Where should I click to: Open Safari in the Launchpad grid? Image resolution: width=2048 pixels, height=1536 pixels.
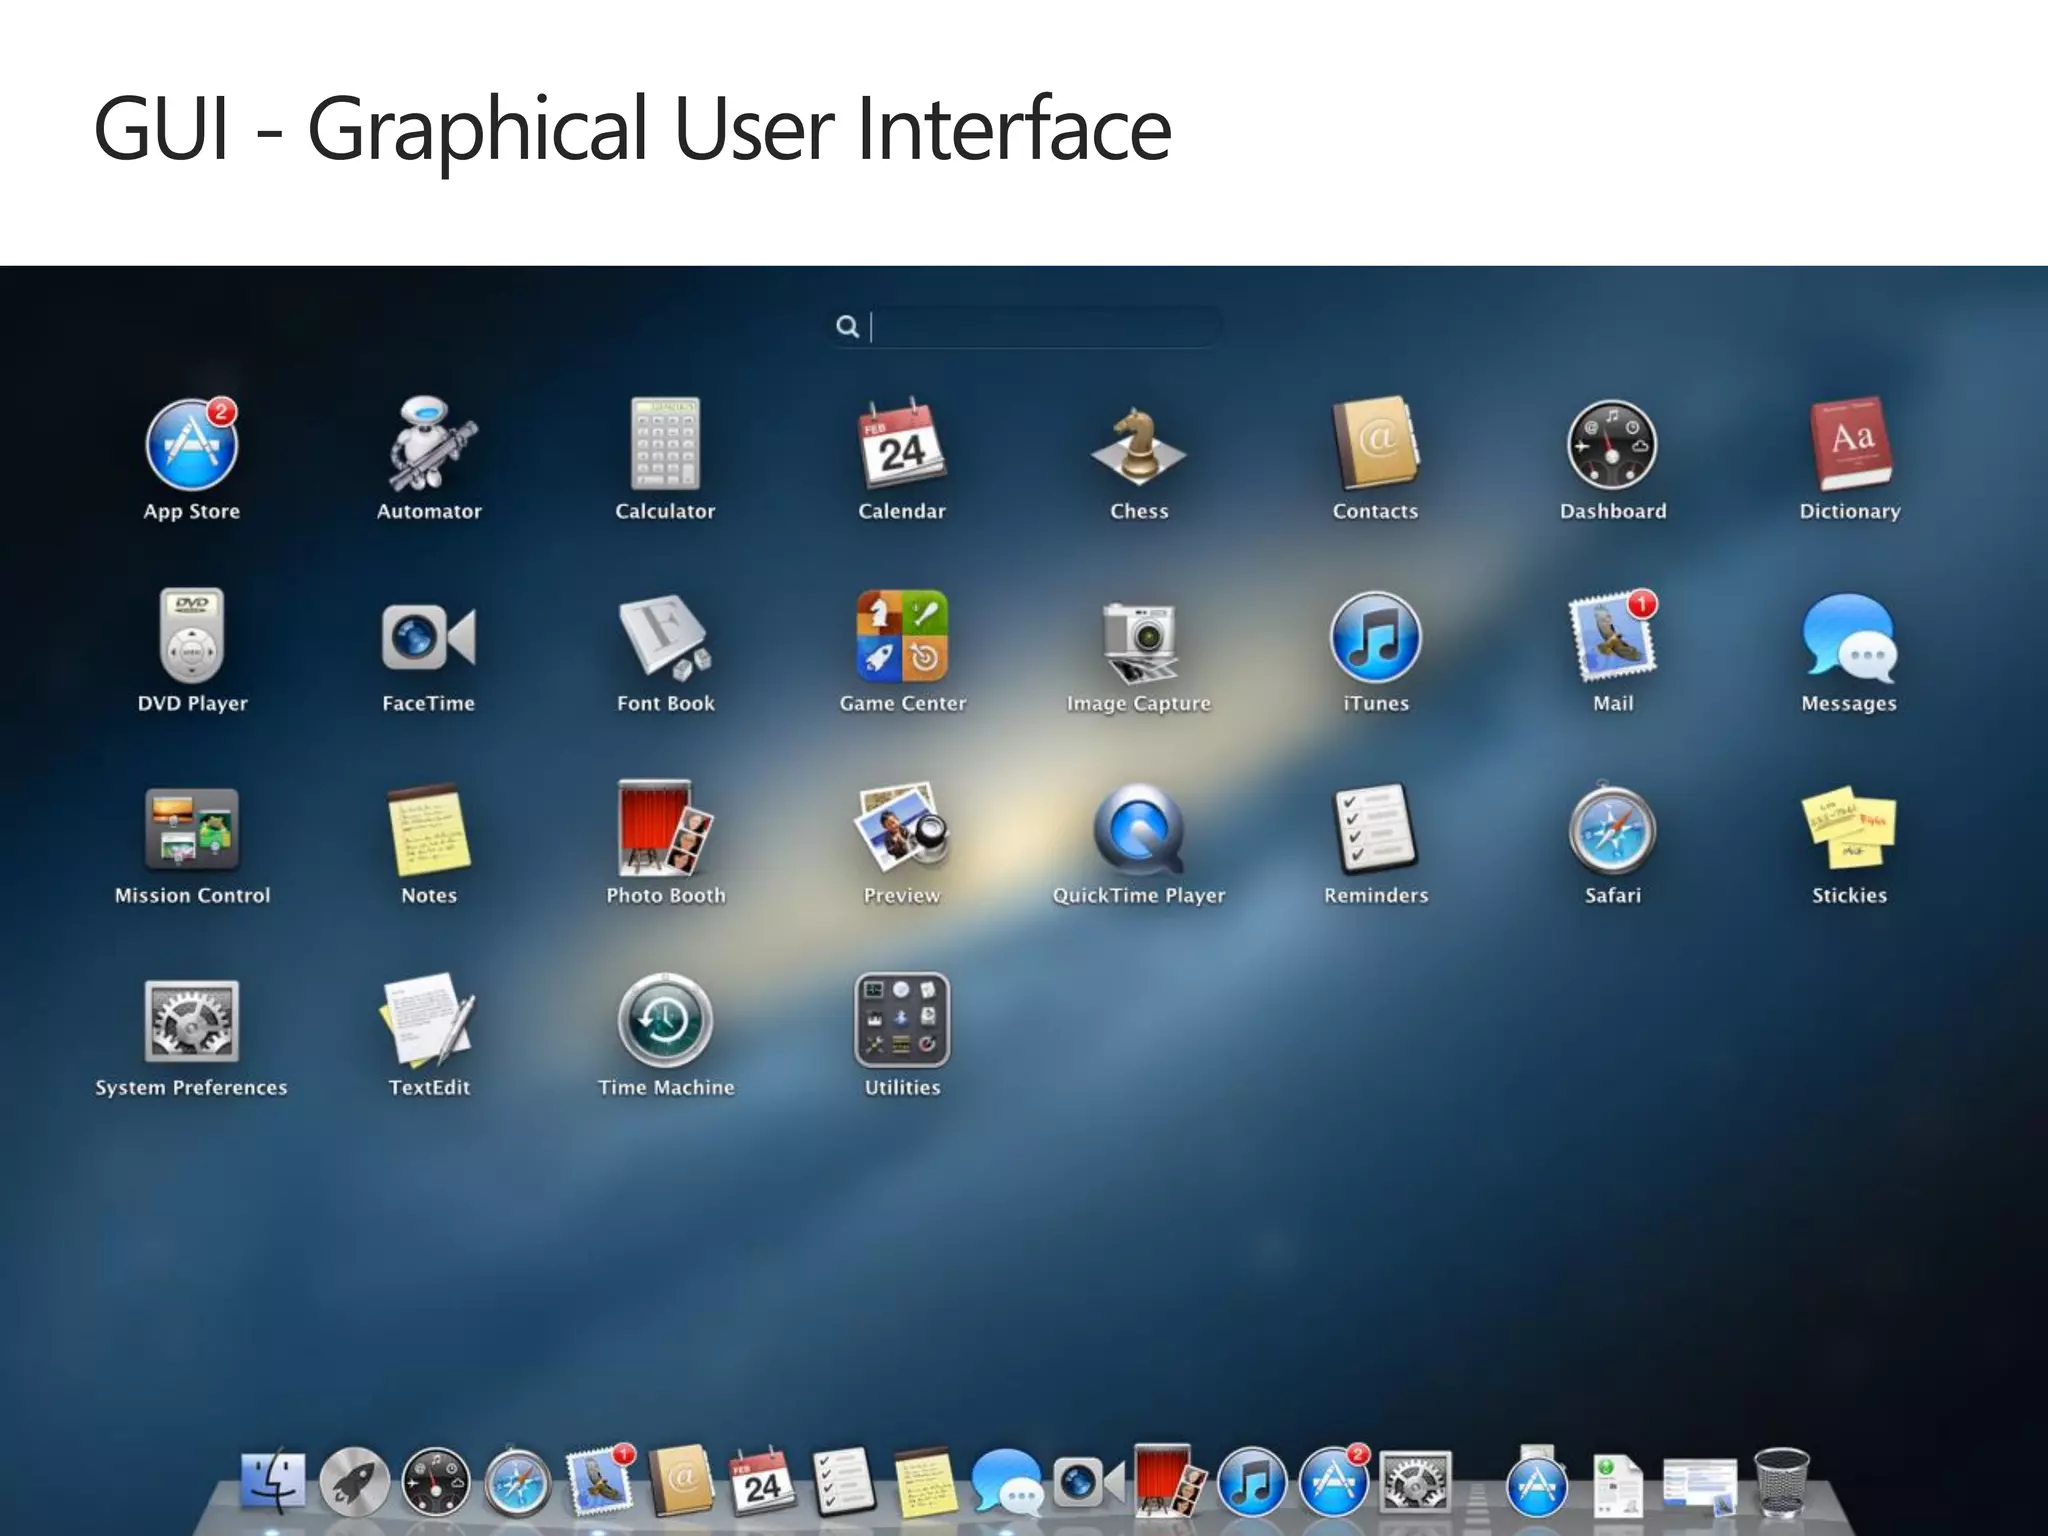[x=1612, y=828]
